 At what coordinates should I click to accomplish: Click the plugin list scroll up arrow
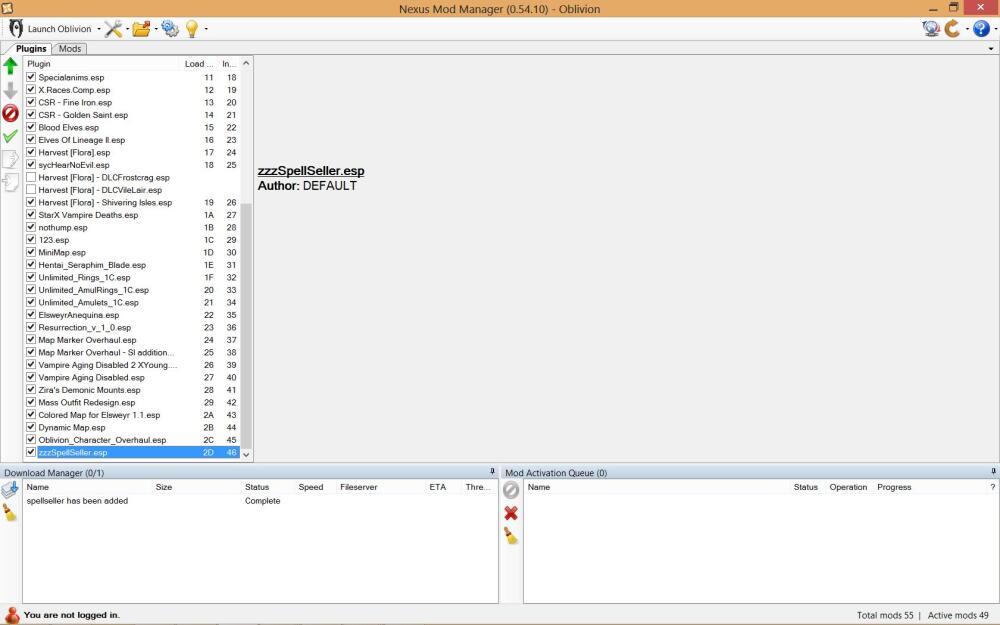click(x=246, y=64)
